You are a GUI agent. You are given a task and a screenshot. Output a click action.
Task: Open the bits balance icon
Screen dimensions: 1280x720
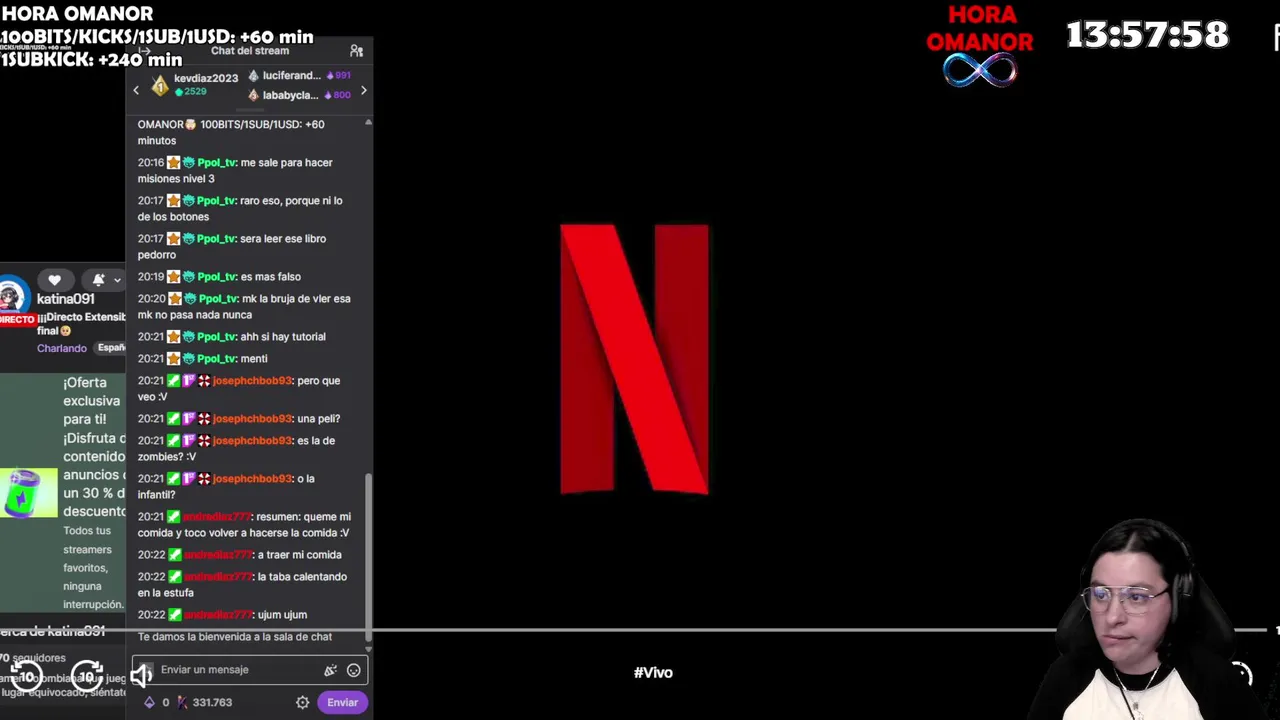(149, 702)
